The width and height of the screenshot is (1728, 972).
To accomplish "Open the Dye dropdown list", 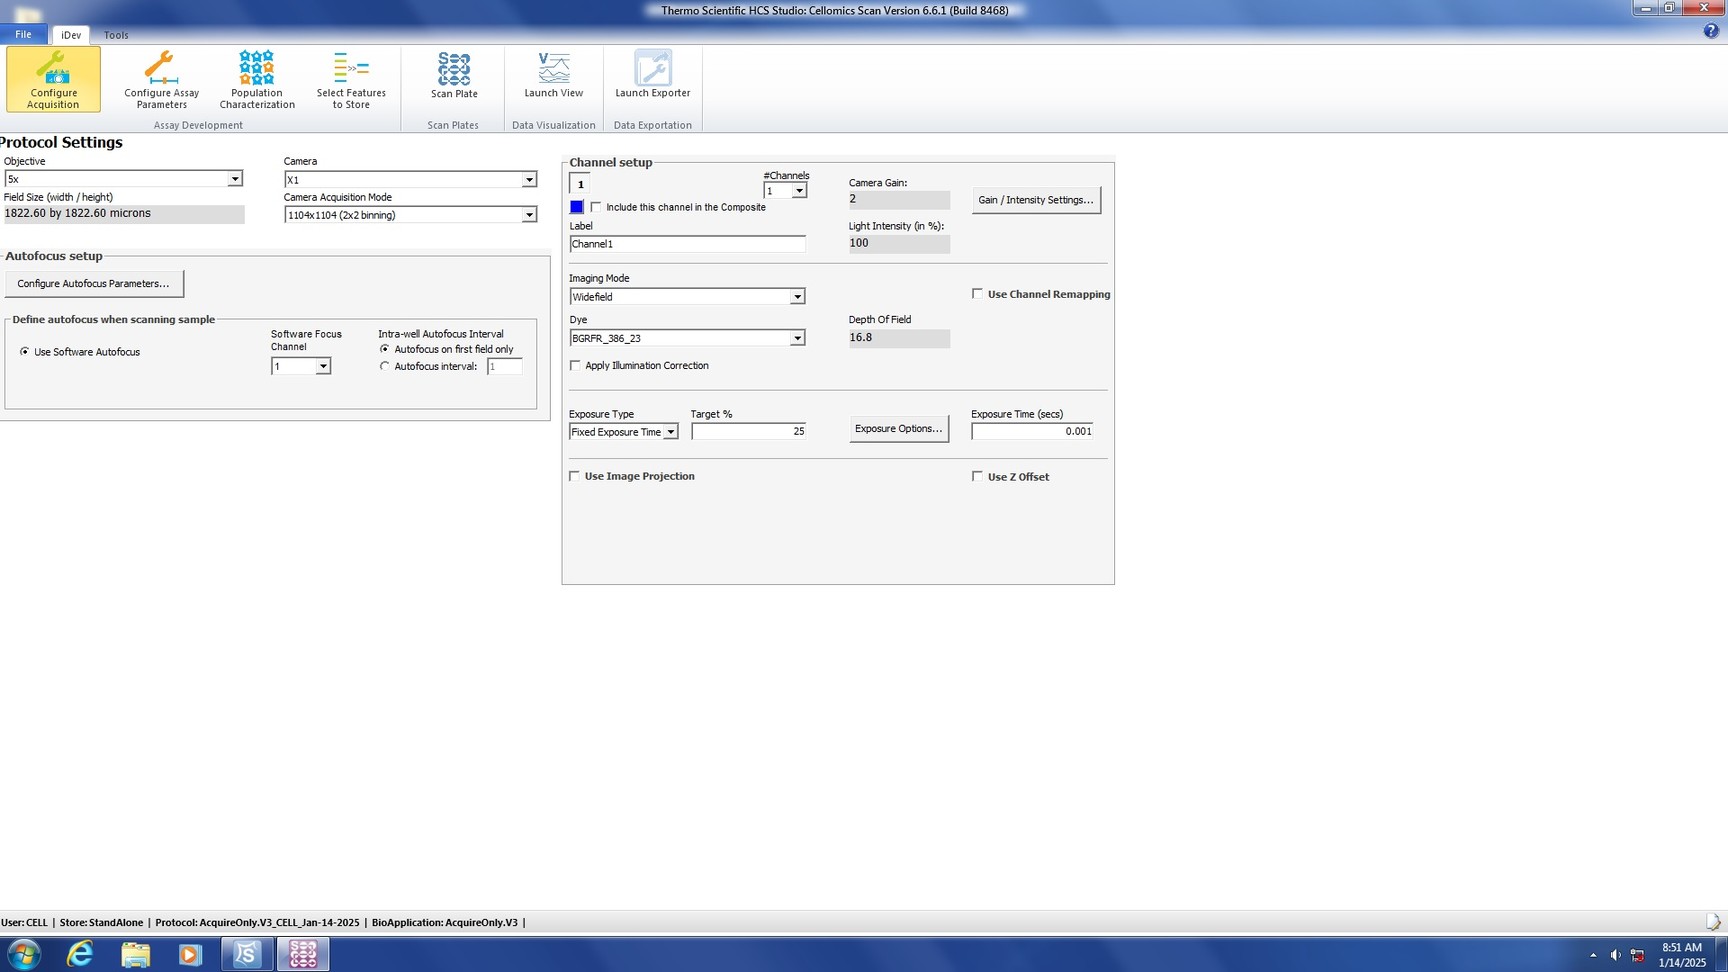I will click(797, 339).
